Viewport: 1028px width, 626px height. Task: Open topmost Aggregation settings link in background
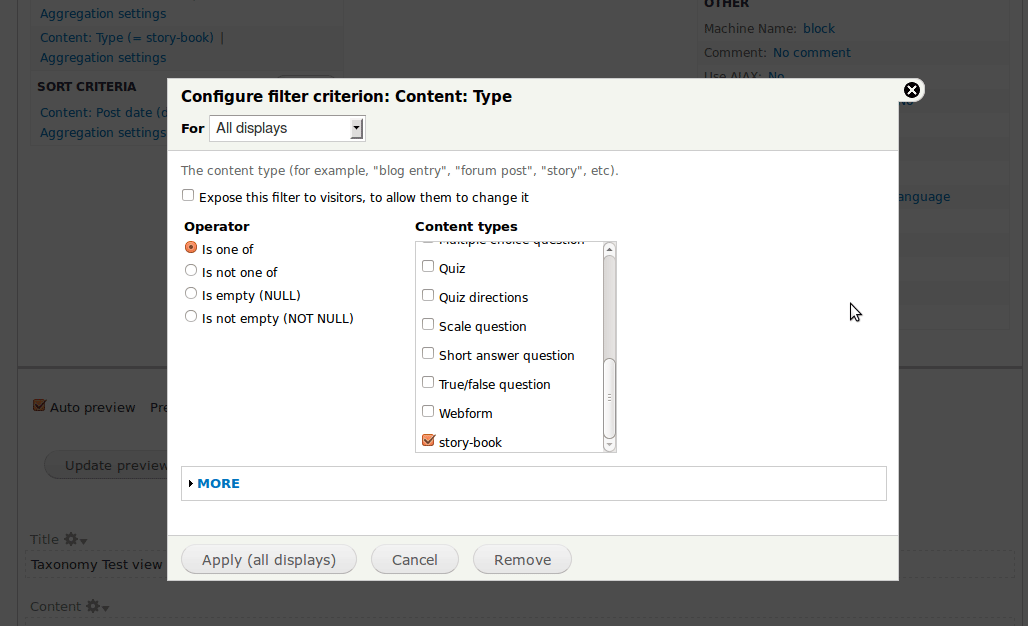103,14
